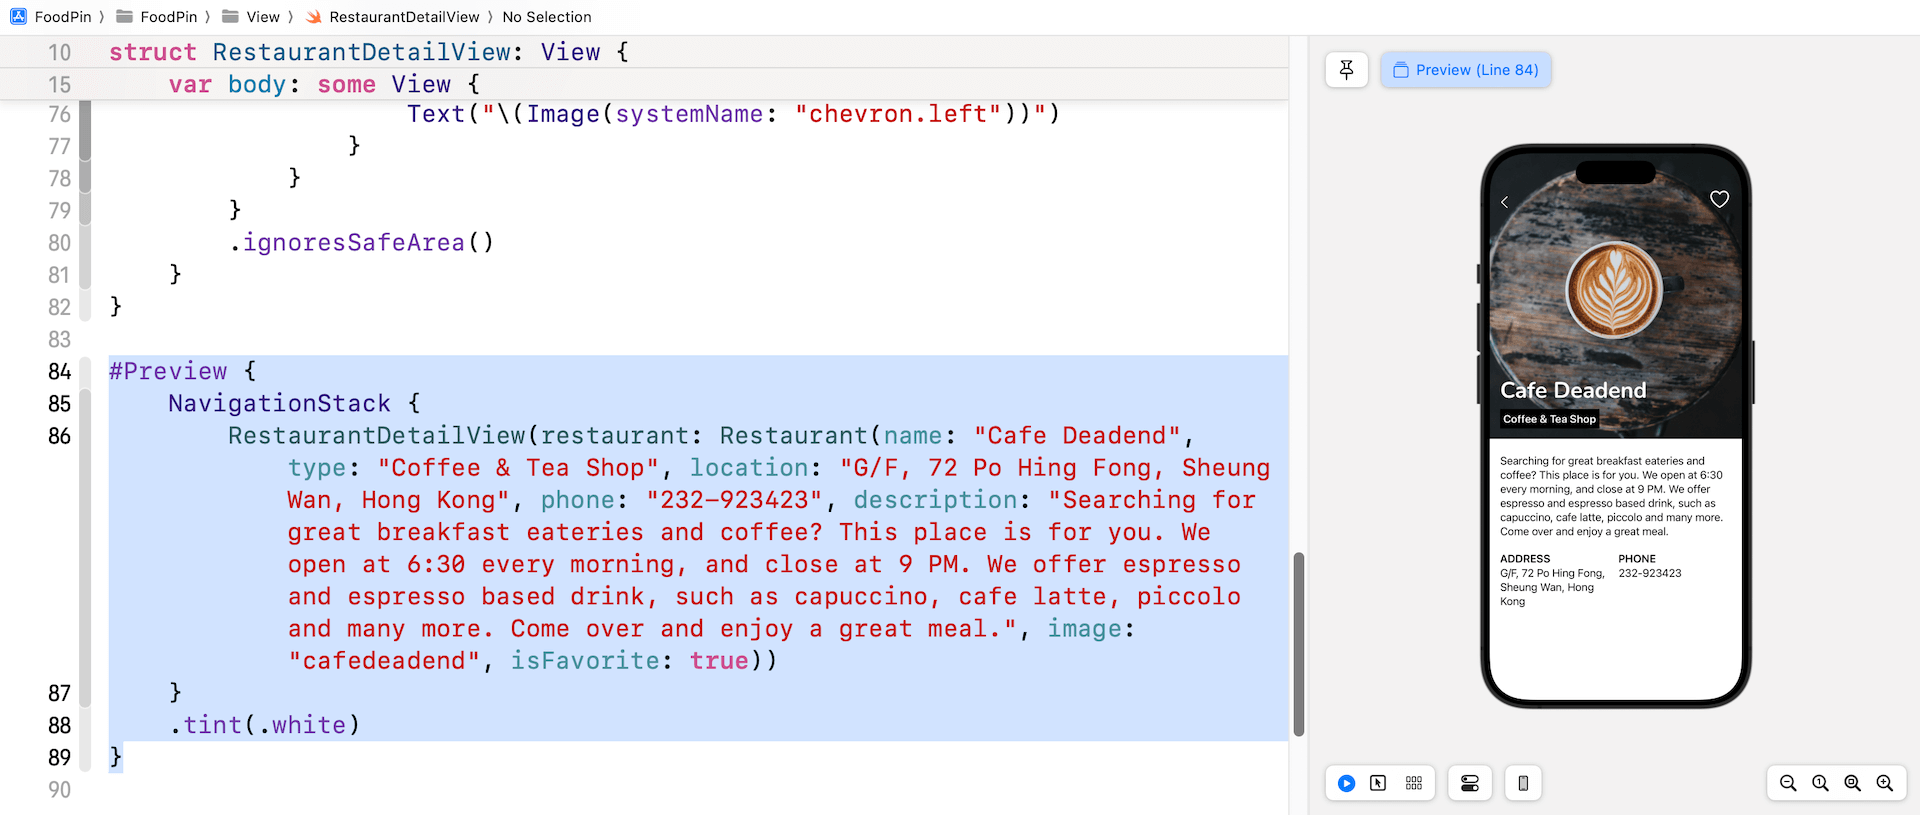Click the code folding ribbon beside line 85
This screenshot has height=815, width=1920.
click(x=85, y=404)
